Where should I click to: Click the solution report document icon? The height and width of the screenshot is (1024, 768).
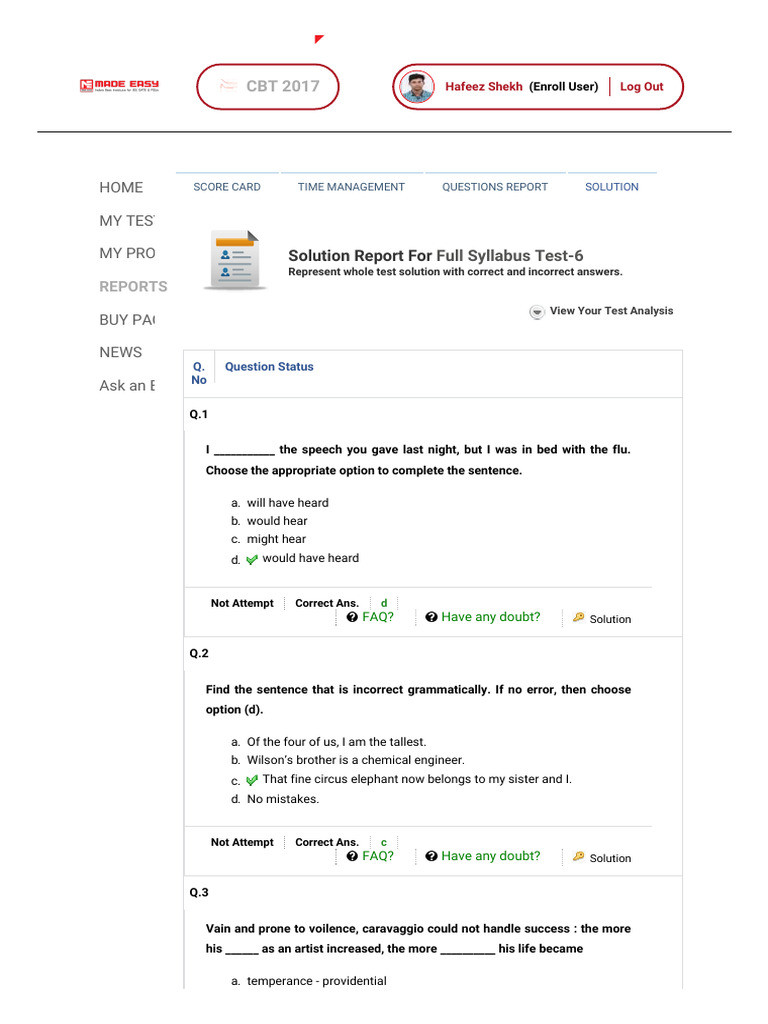click(x=235, y=260)
